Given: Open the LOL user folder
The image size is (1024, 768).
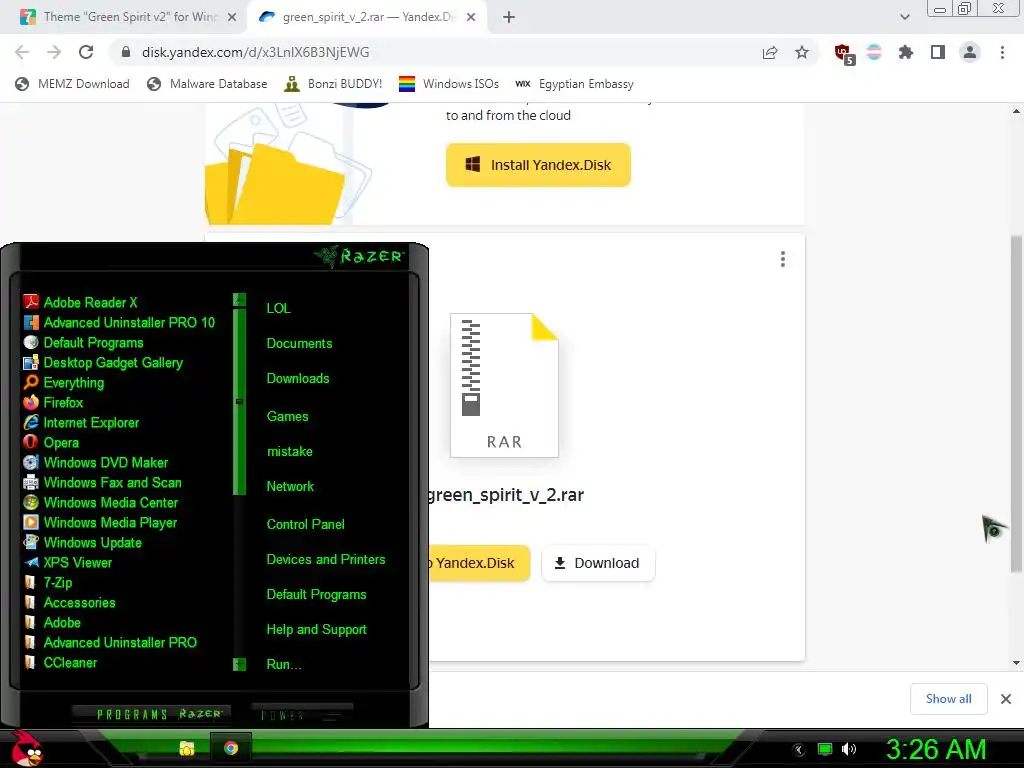Looking at the screenshot, I should [278, 308].
